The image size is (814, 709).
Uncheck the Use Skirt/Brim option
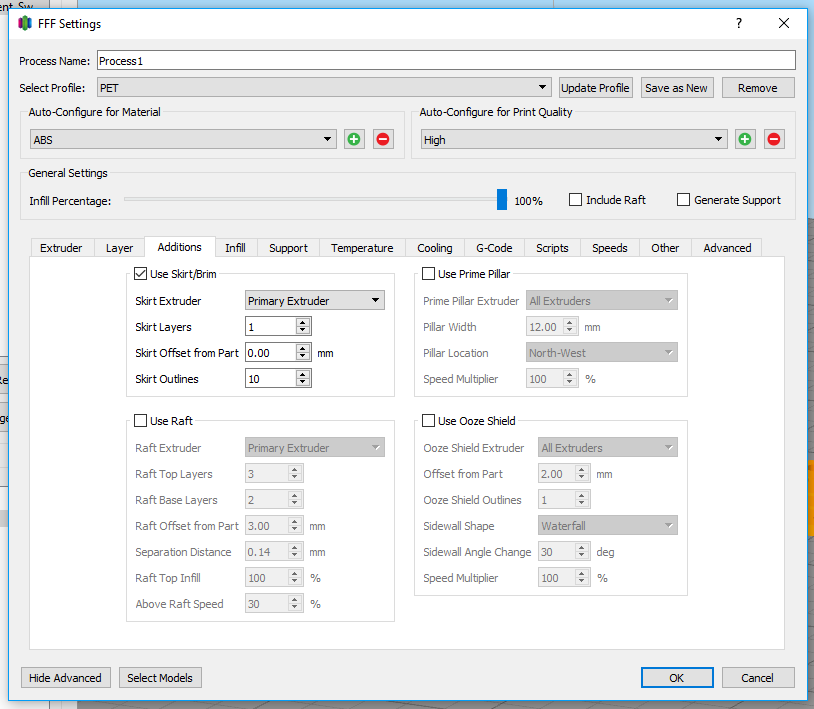pyautogui.click(x=140, y=274)
